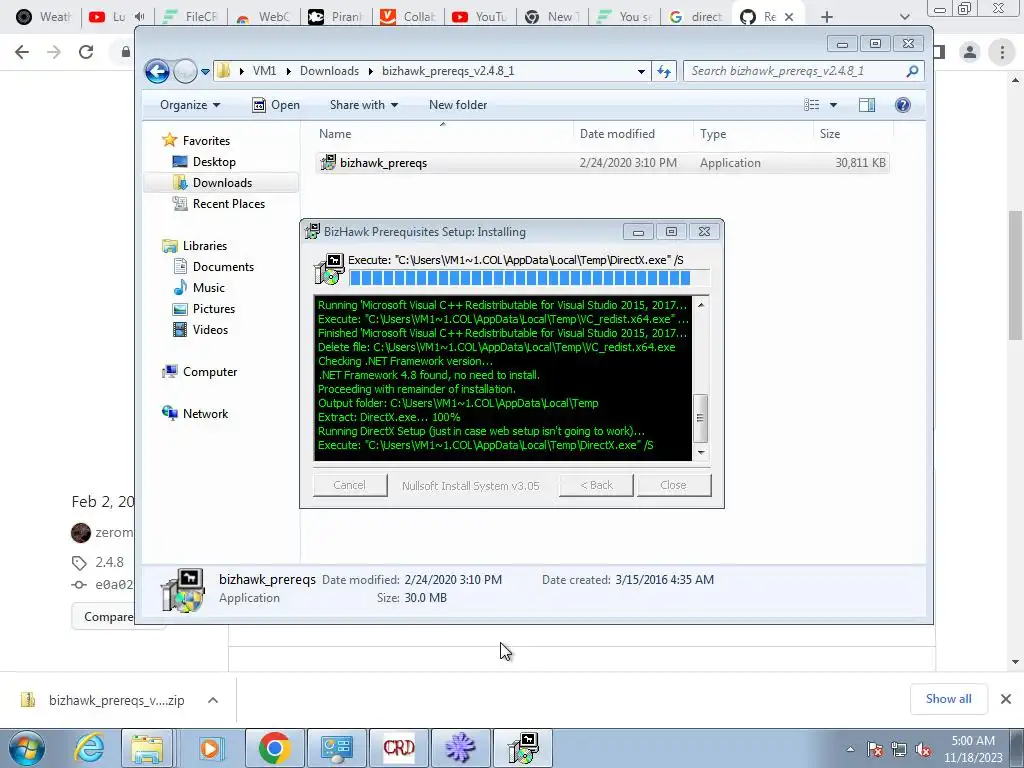The height and width of the screenshot is (768, 1024).
Task: Open recent locations dropdown beside Forward arrow
Action: [x=205, y=72]
